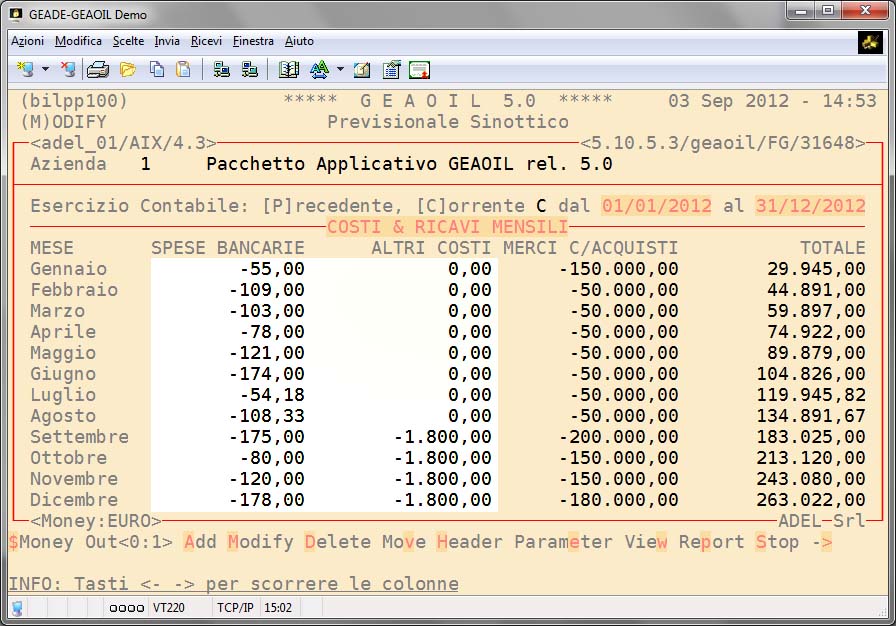Click the start date 01/01/2012 field

coord(656,206)
